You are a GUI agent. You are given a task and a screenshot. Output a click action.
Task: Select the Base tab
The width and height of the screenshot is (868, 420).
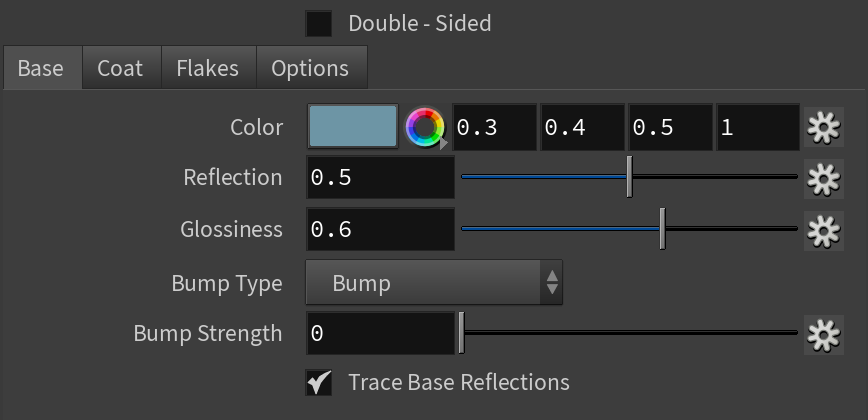41,68
